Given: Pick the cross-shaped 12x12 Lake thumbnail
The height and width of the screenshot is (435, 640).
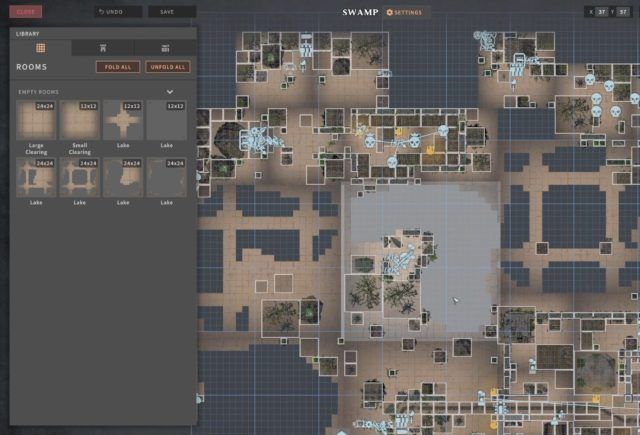Looking at the screenshot, I should tap(123, 120).
